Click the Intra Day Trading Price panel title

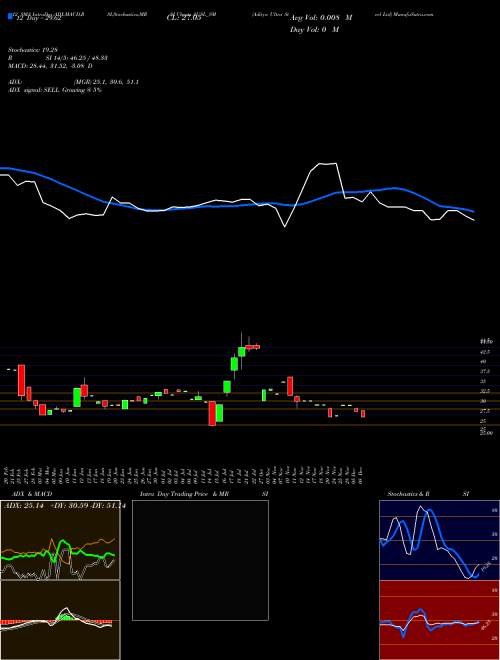[x=204, y=494]
